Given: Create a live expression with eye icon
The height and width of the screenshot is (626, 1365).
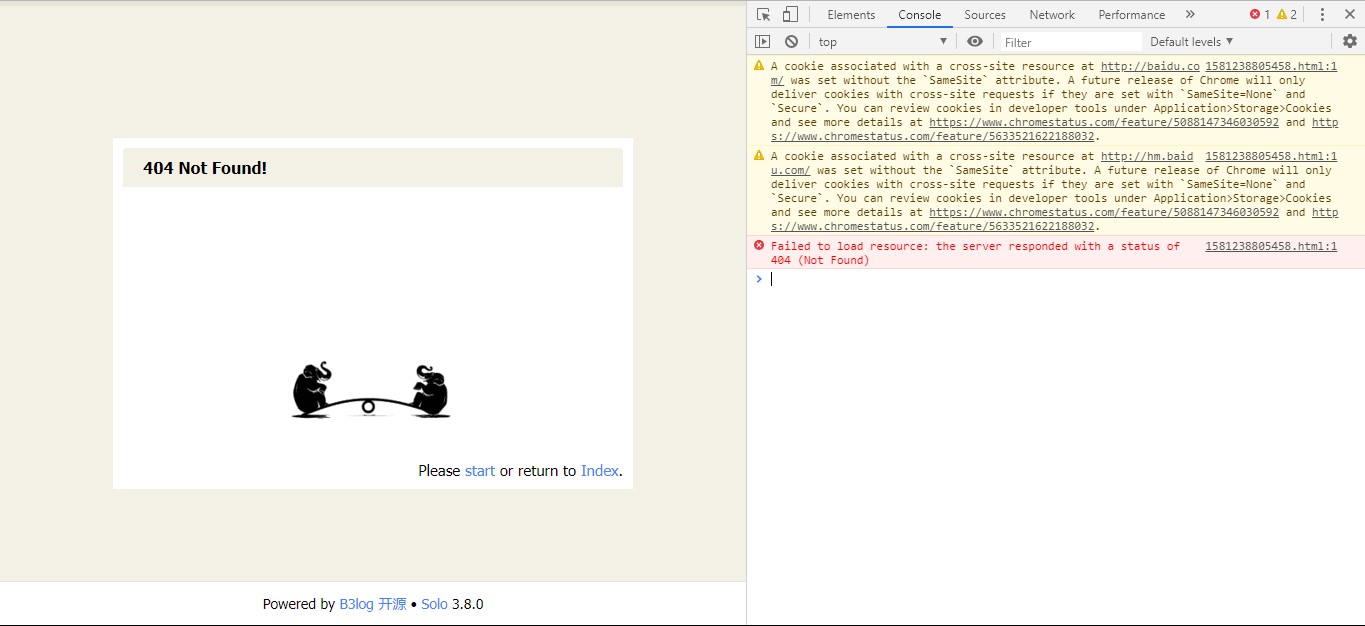Looking at the screenshot, I should click(x=975, y=41).
